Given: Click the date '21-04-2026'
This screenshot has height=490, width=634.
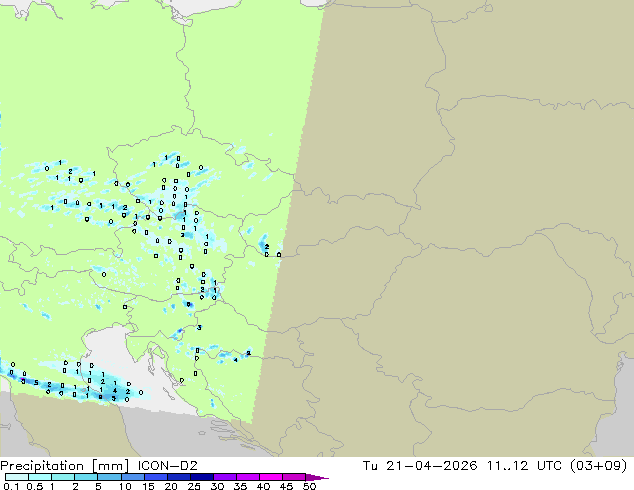Looking at the screenshot, I should 431,466.
